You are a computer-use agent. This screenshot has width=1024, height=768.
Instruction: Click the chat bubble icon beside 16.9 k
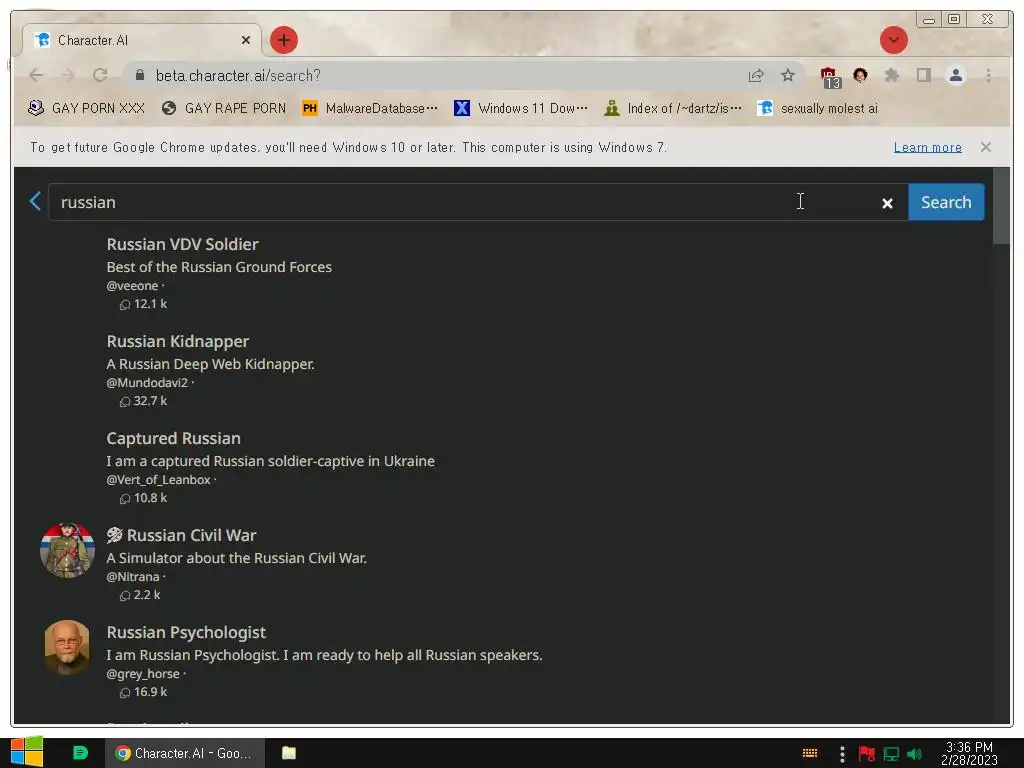click(x=125, y=692)
